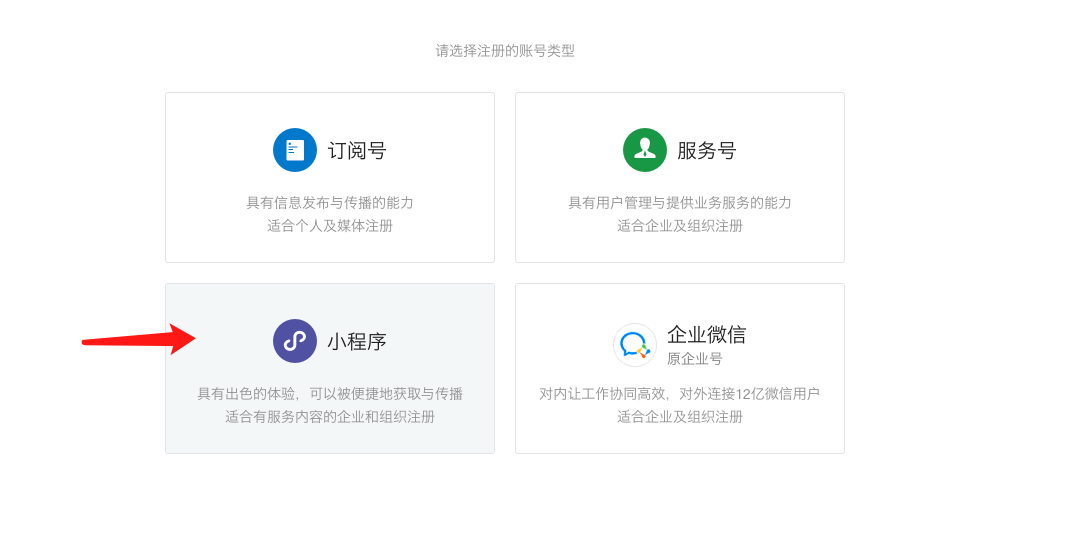
Task: Click text 适合企业及组织注册 in 服务号 card
Action: 680,226
